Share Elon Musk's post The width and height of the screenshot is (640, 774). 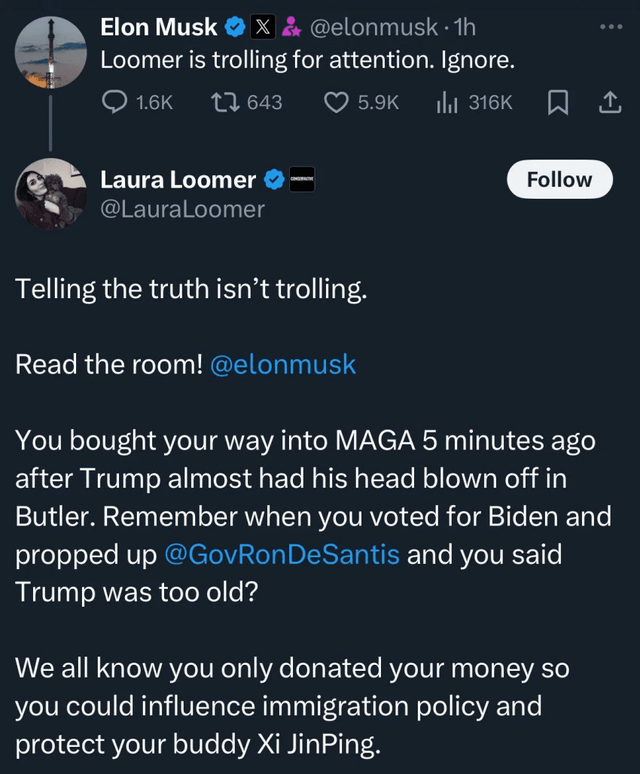point(608,102)
